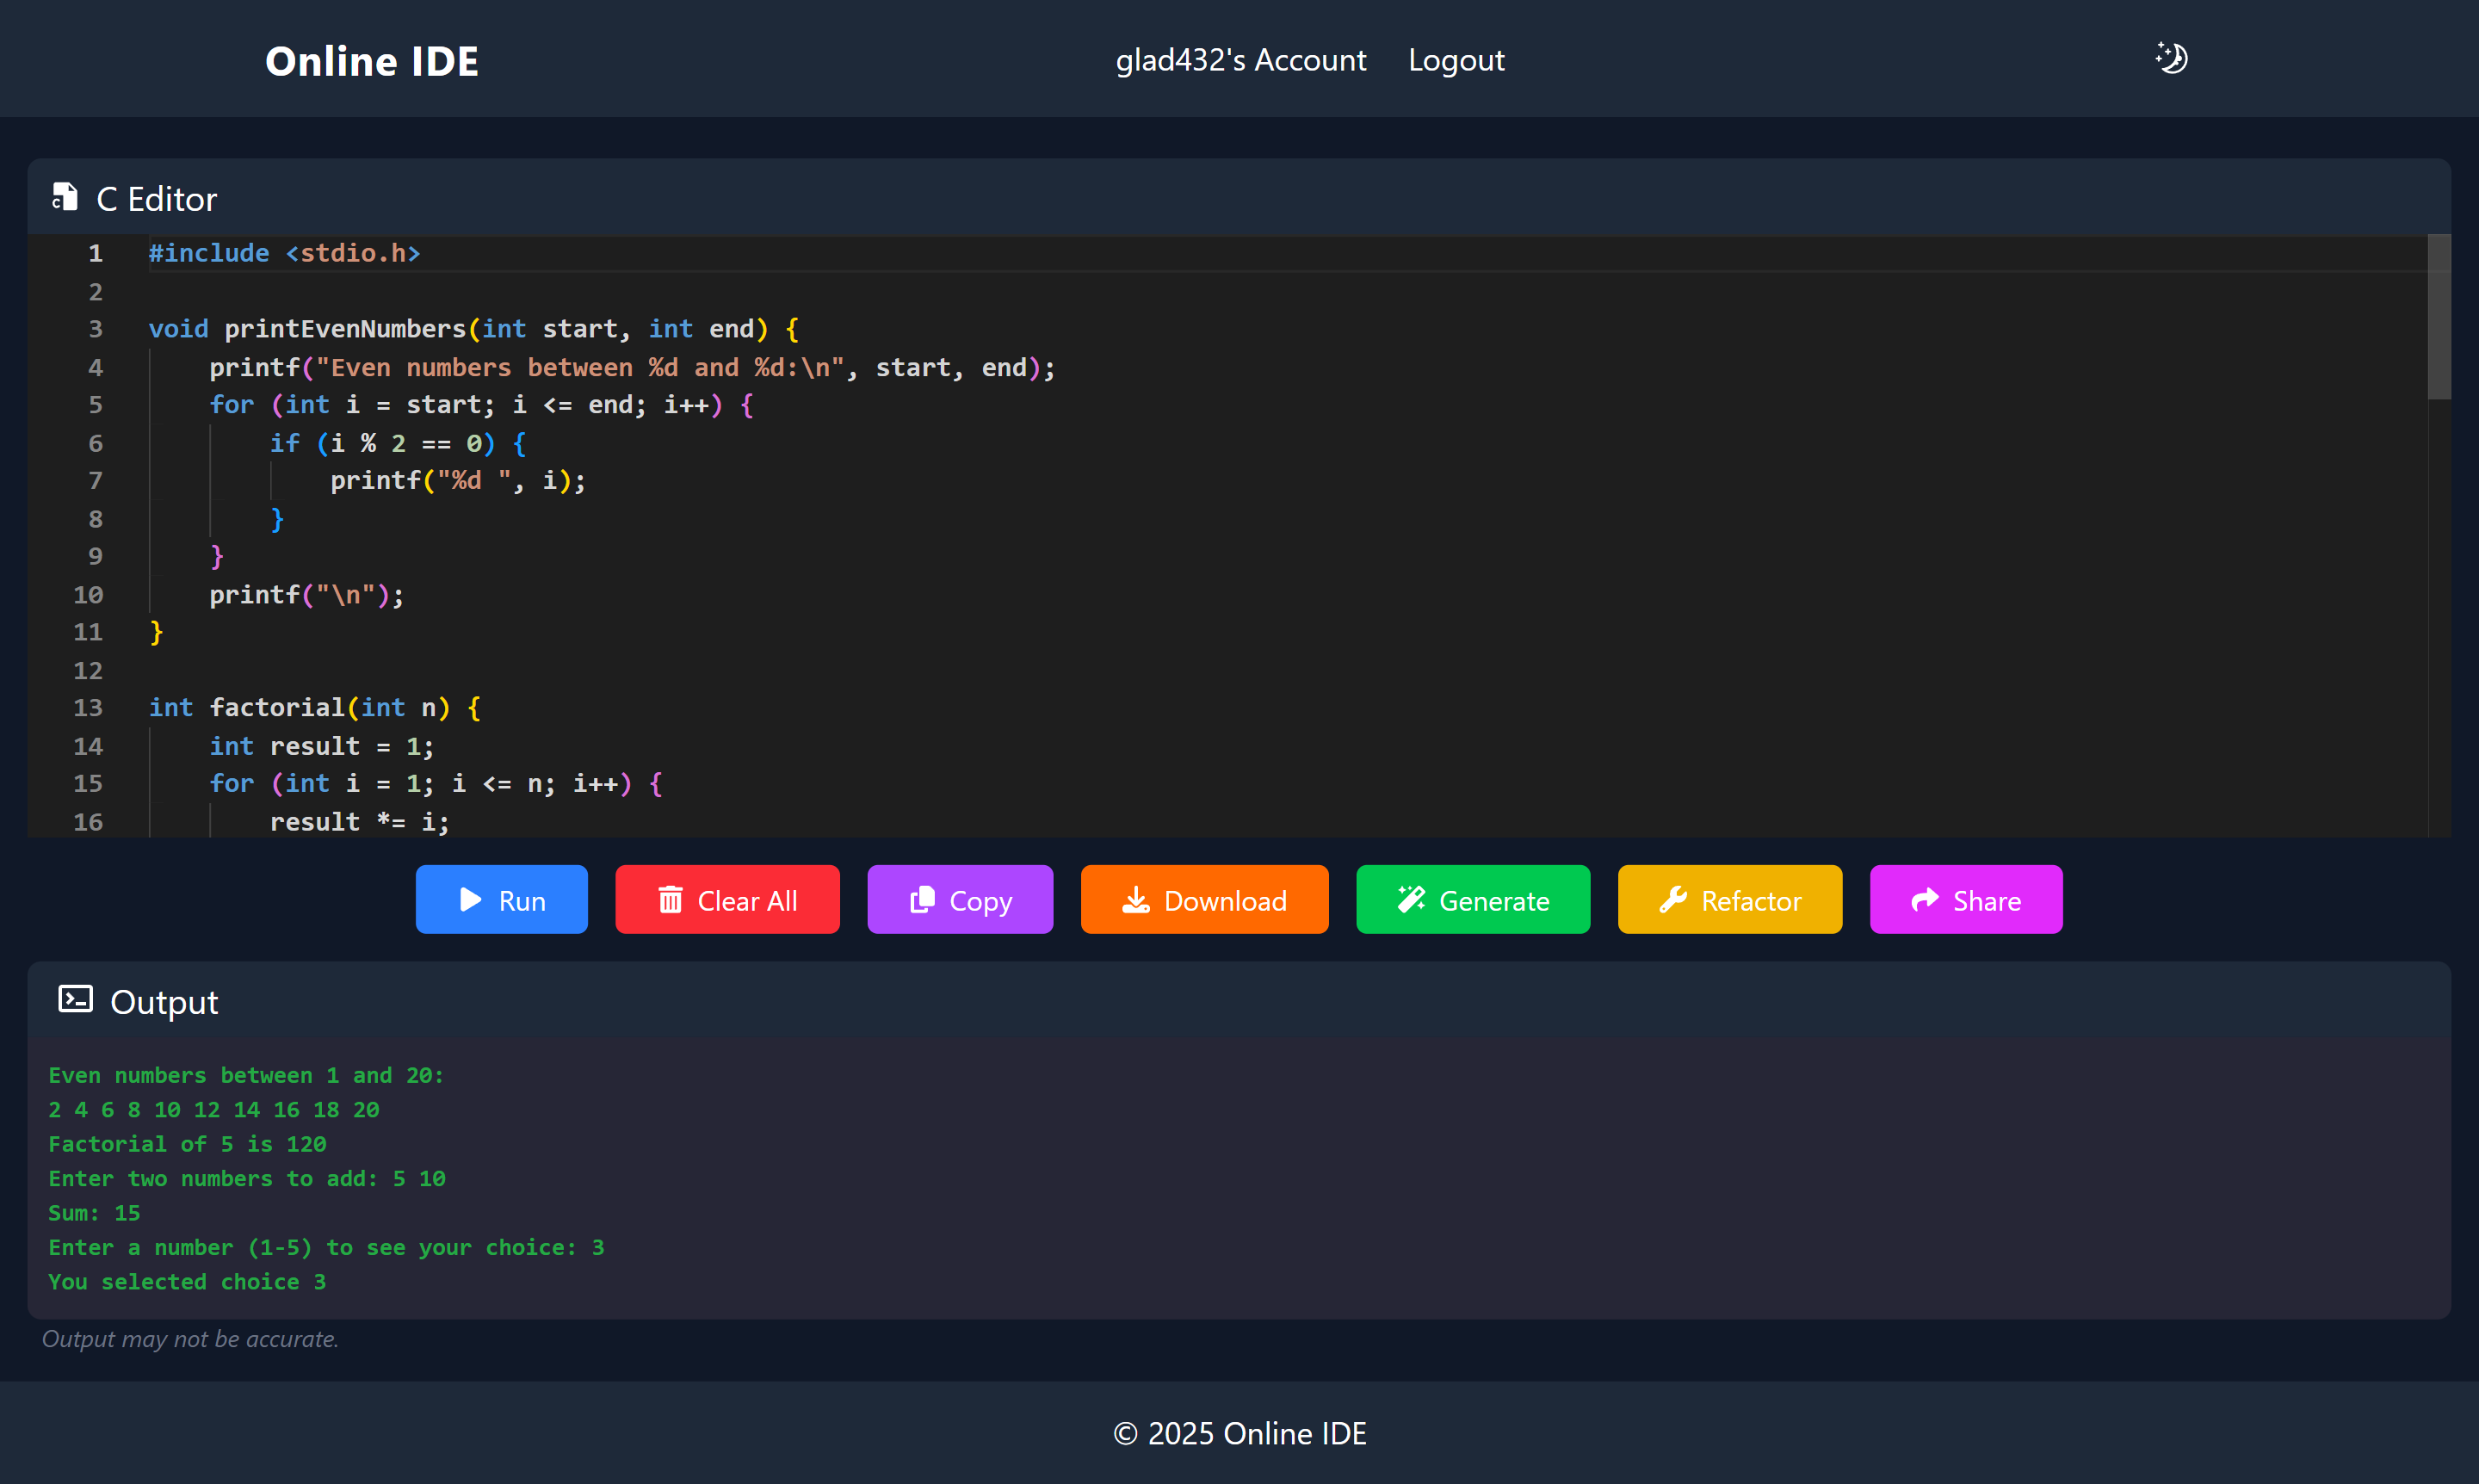Click 'printf("\n");' on line 10

click(x=306, y=595)
